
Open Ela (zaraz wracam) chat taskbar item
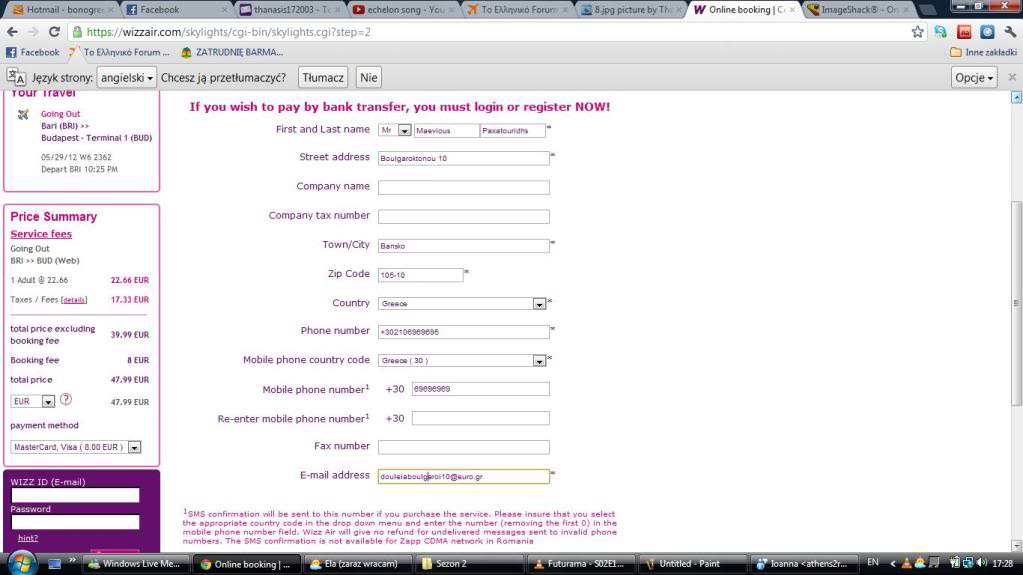pos(357,564)
